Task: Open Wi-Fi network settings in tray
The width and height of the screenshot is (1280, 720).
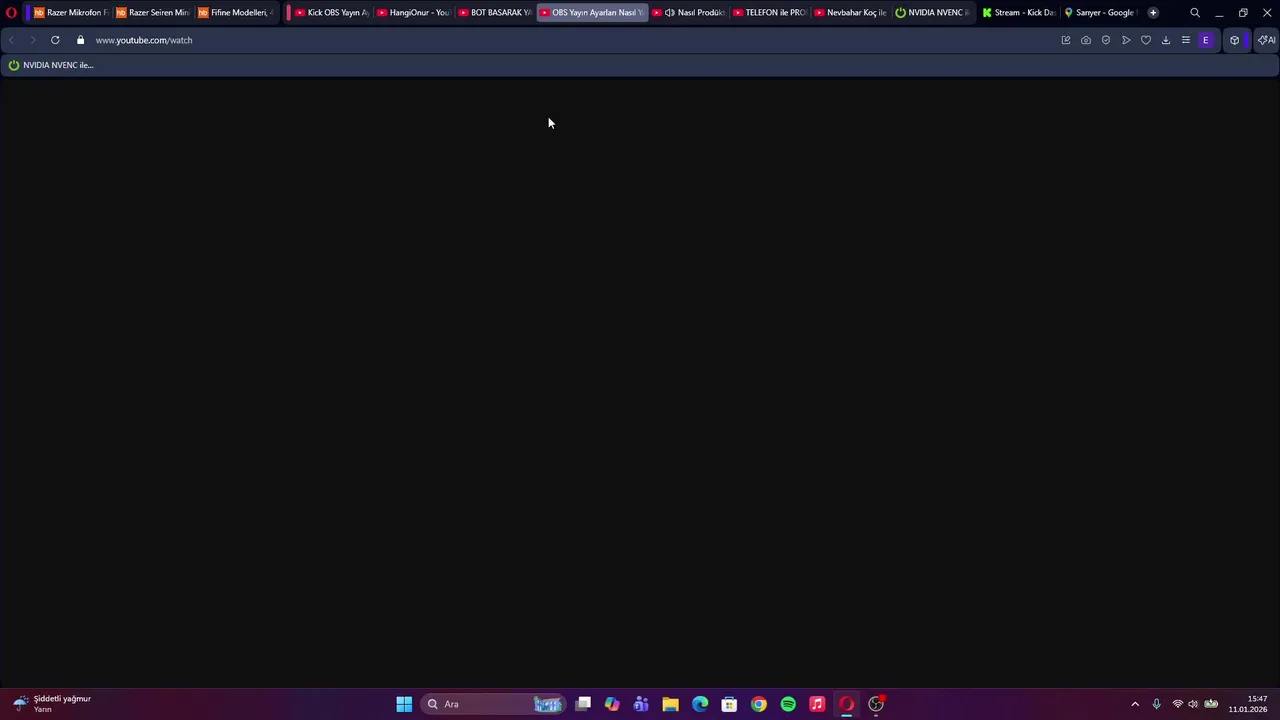Action: click(1177, 704)
